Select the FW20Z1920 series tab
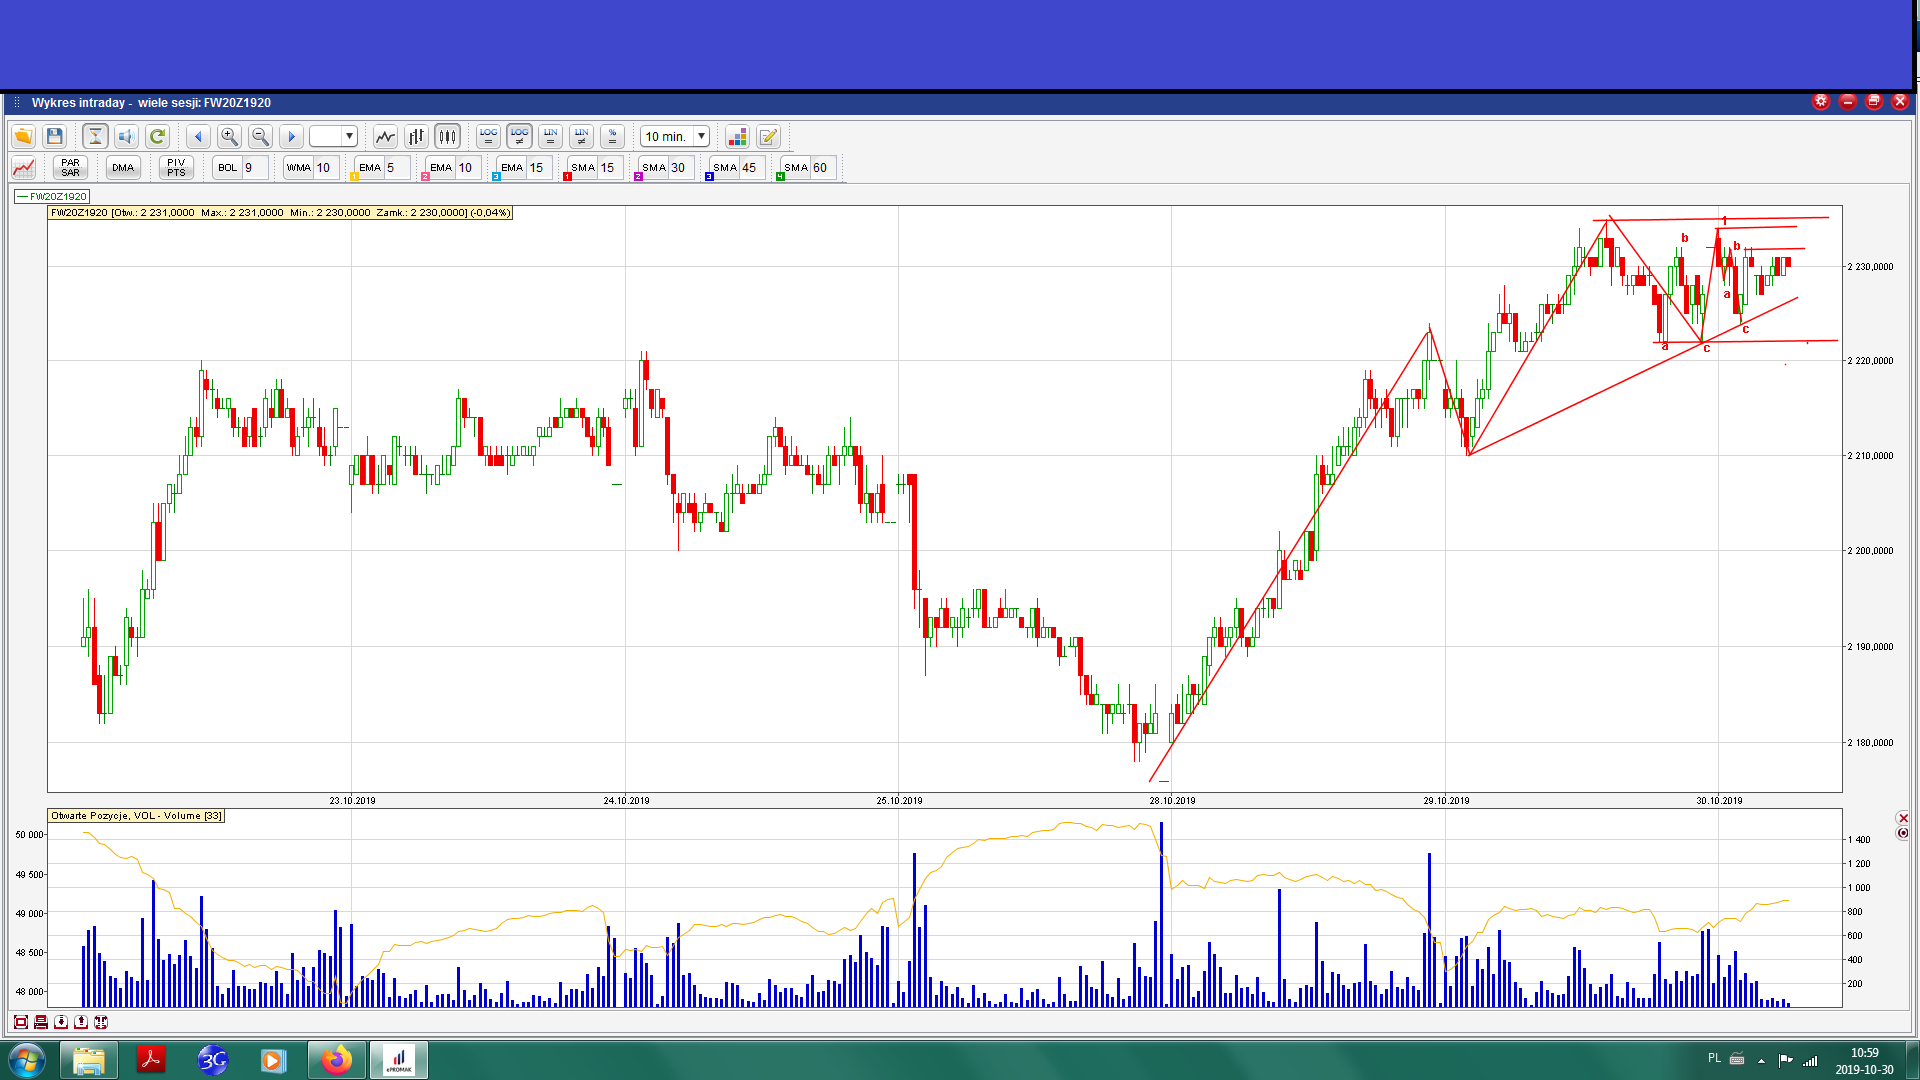 52,196
